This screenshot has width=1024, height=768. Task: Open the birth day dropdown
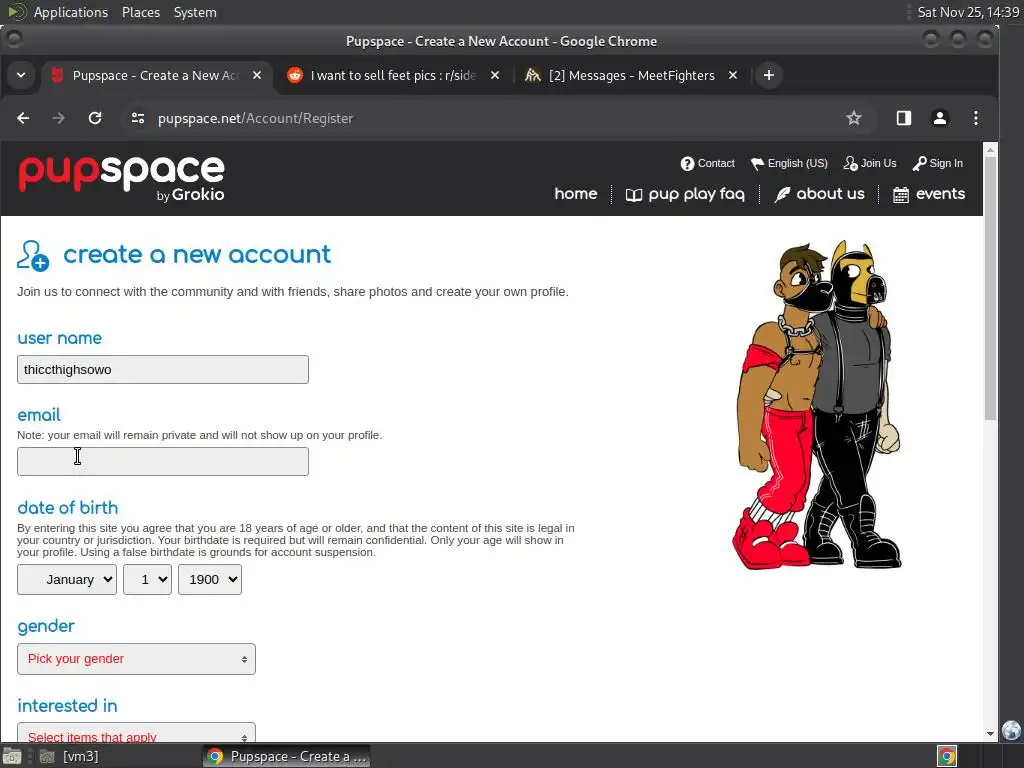coord(148,580)
